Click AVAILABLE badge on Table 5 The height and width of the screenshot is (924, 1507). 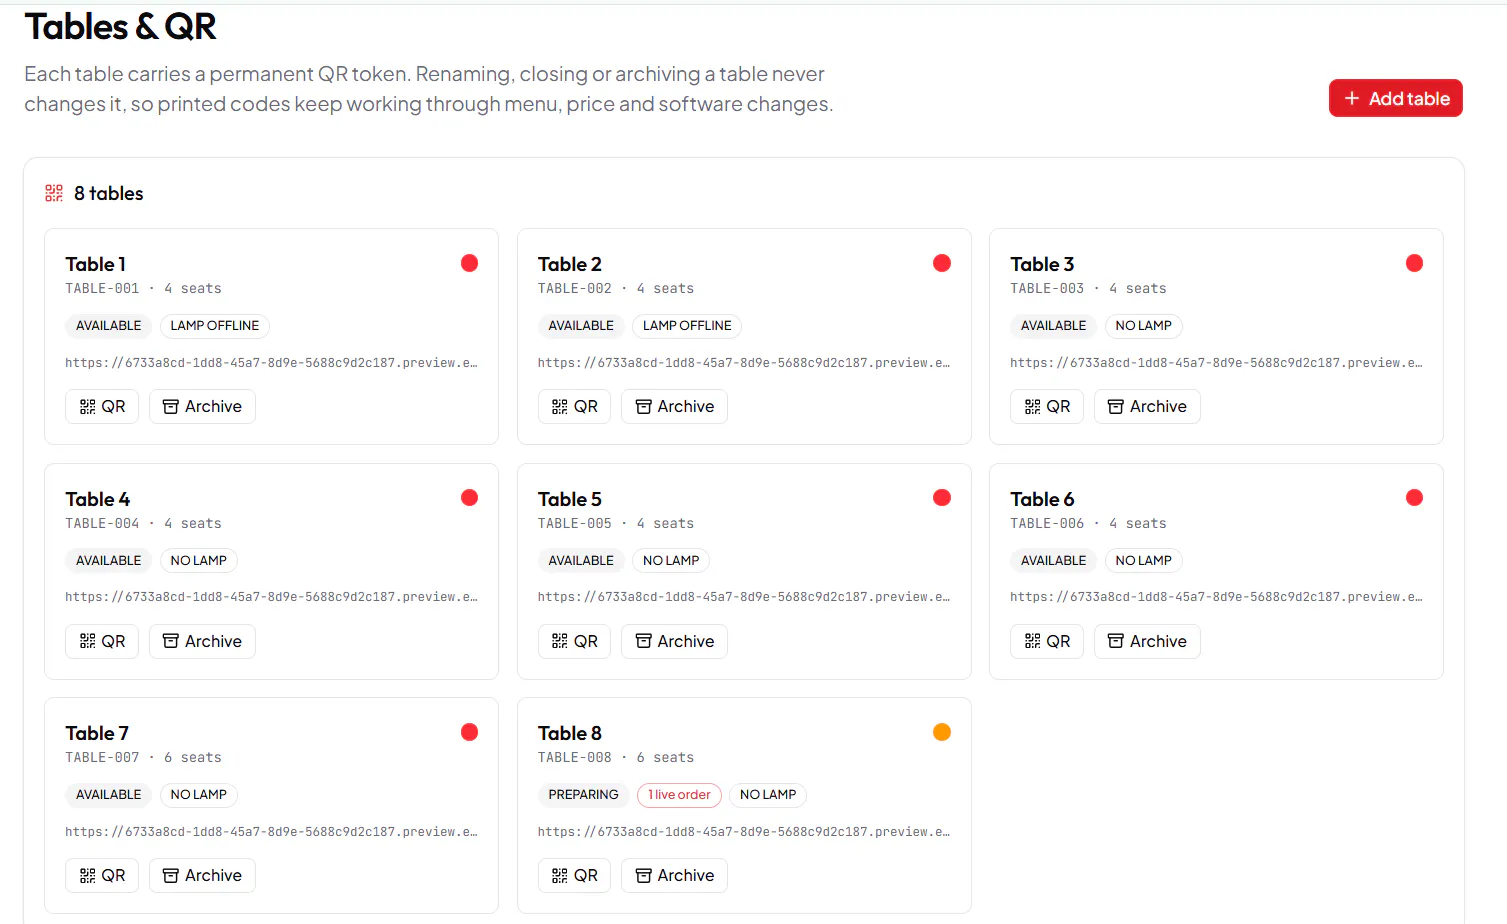click(x=581, y=561)
